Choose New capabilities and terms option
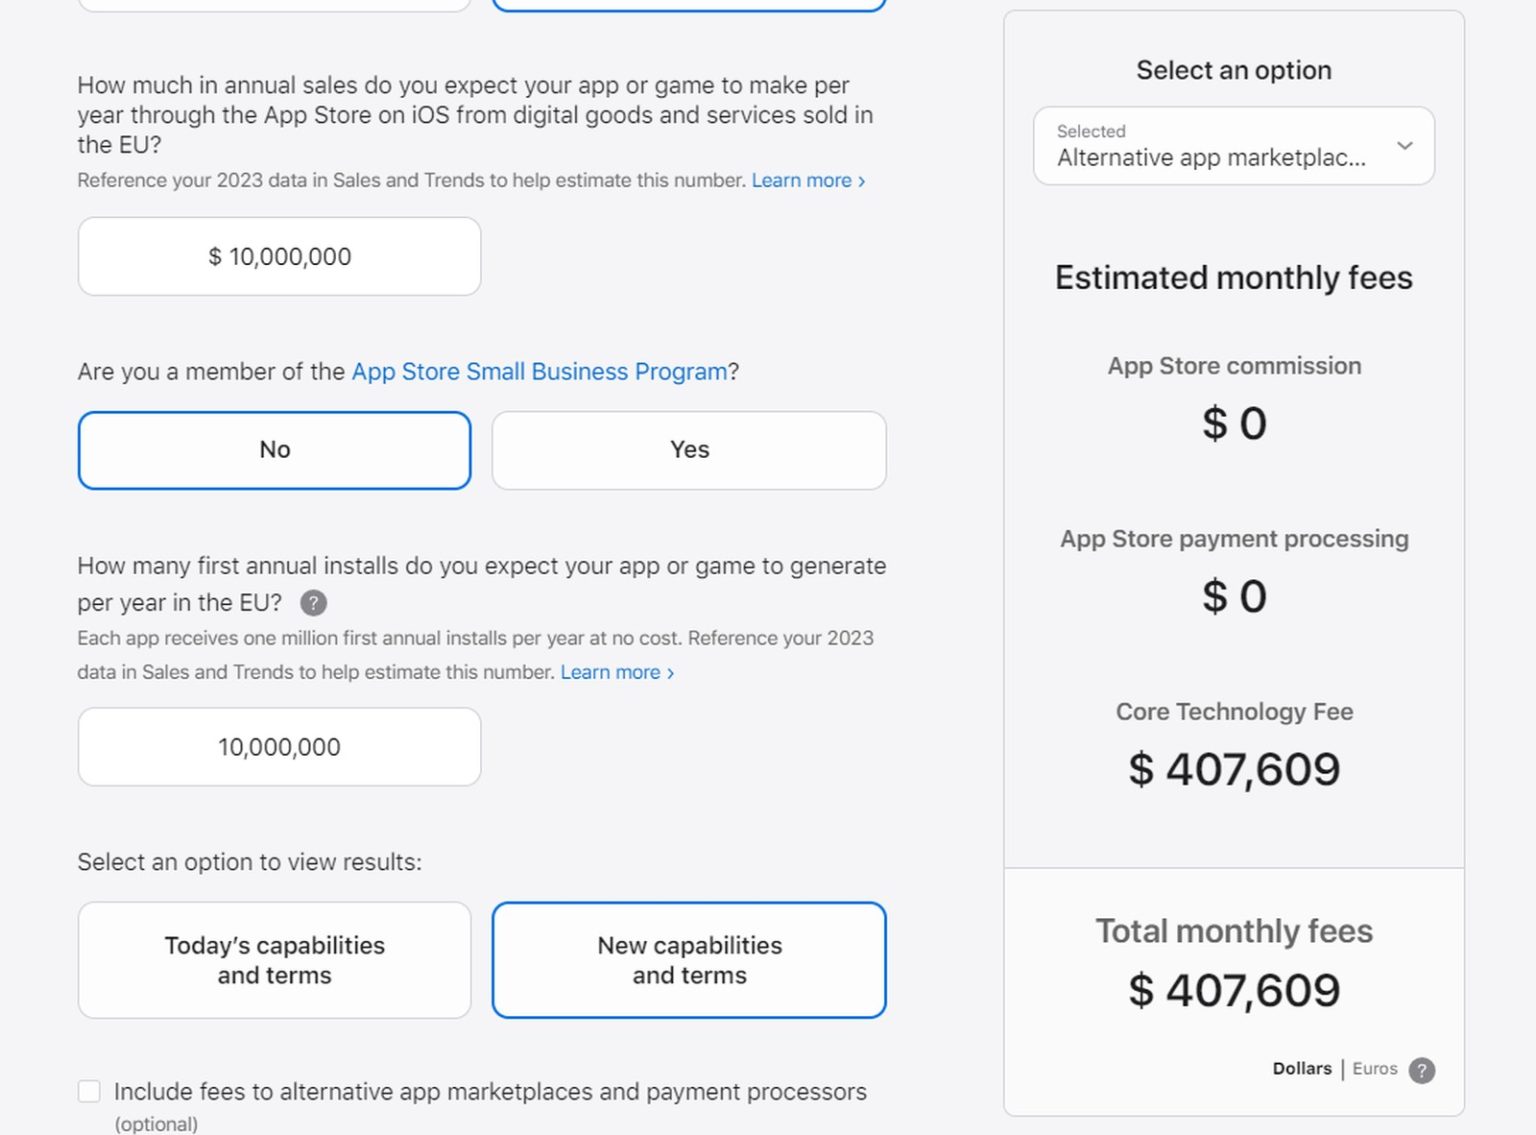The height and width of the screenshot is (1135, 1536). click(x=689, y=960)
